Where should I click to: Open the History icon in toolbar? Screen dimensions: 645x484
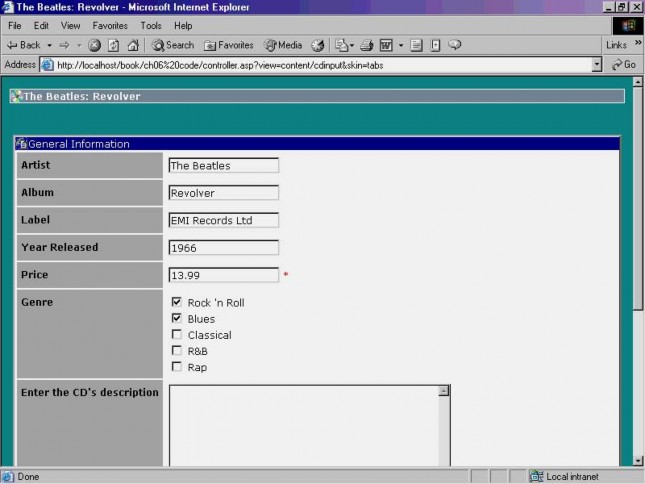(318, 45)
